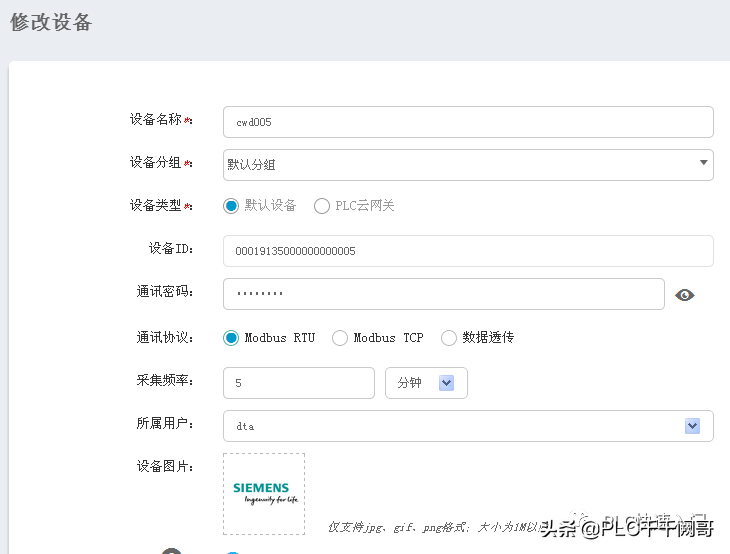This screenshot has width=730, height=554.
Task: Click the 设备名称 field containing cwd005
Action: 467,122
